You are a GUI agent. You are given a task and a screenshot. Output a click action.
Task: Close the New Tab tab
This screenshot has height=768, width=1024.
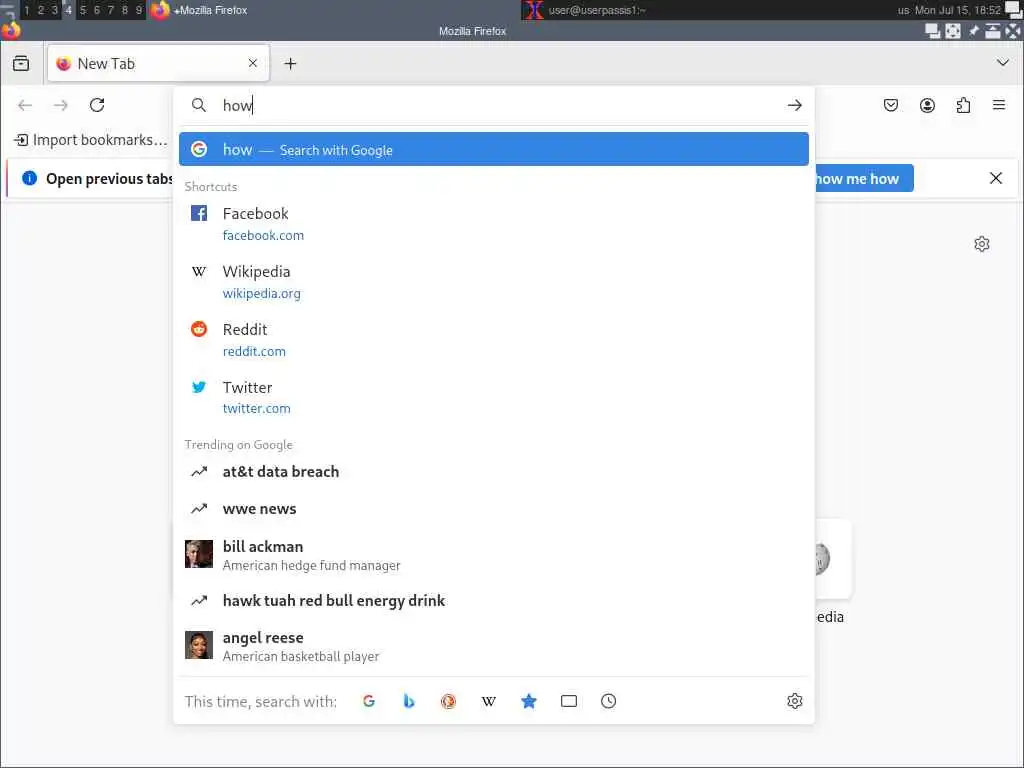[x=253, y=63]
